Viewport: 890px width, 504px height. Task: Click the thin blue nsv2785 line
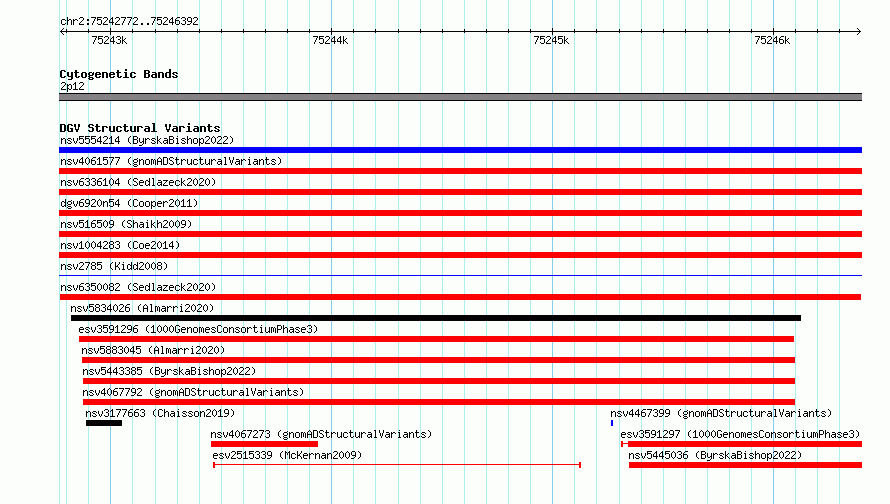pos(460,276)
